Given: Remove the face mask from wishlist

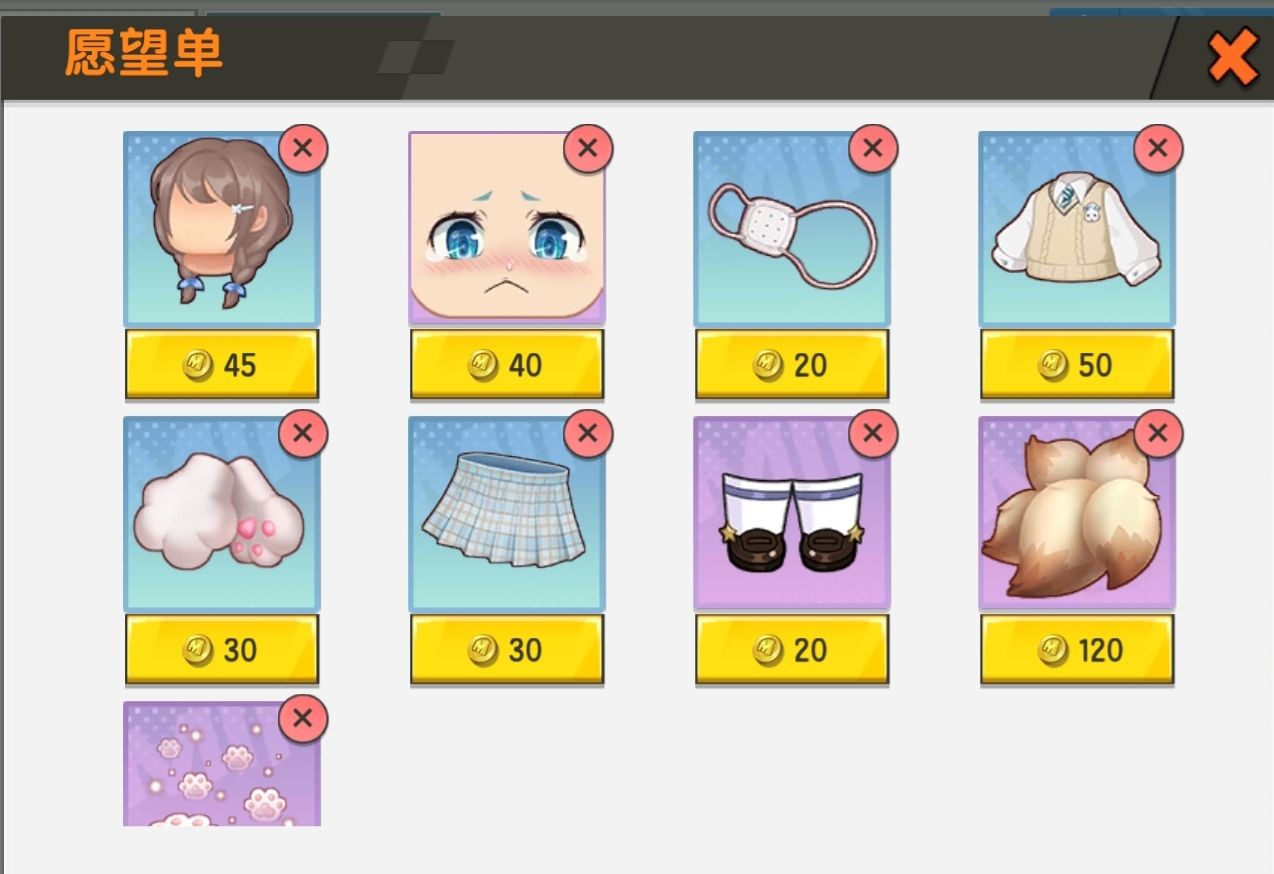Looking at the screenshot, I should [x=873, y=149].
